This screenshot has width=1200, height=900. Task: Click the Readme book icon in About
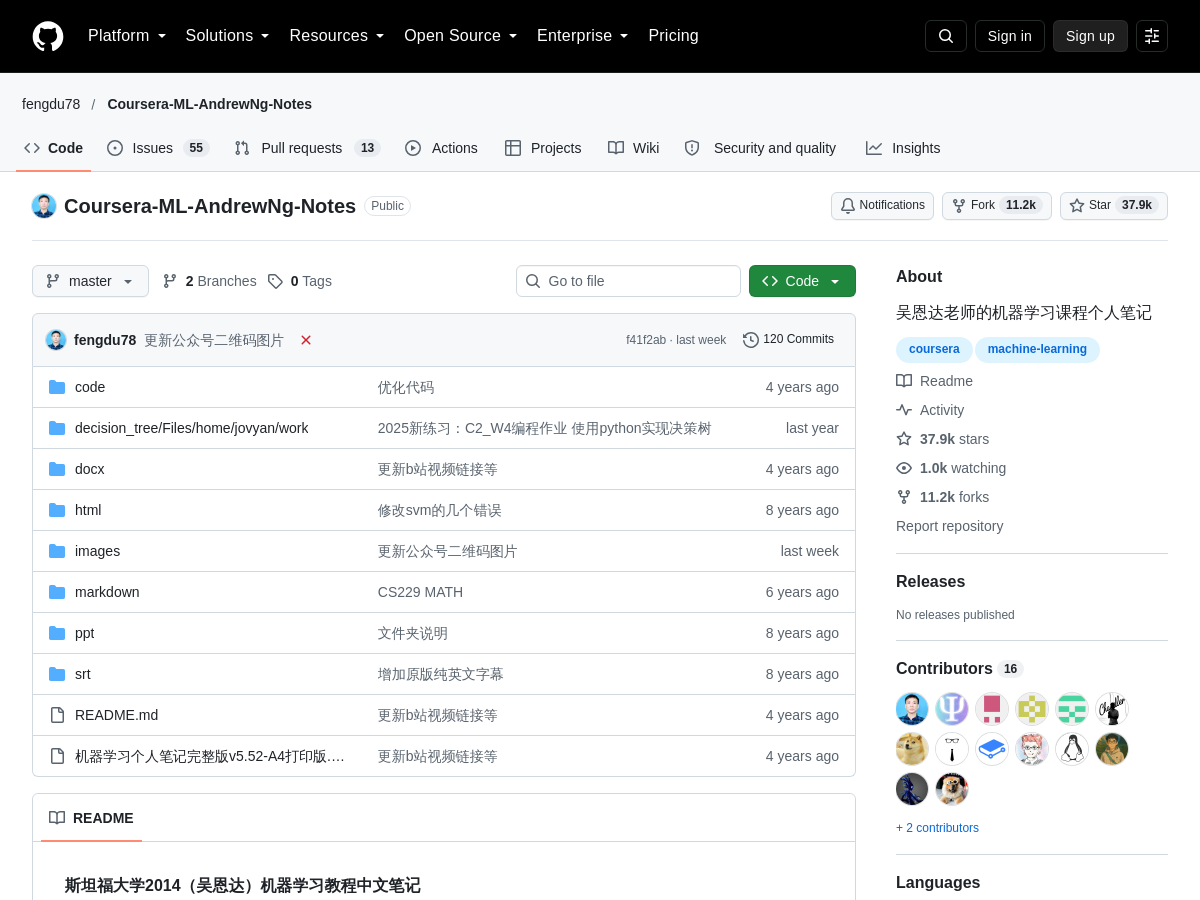pyautogui.click(x=904, y=381)
